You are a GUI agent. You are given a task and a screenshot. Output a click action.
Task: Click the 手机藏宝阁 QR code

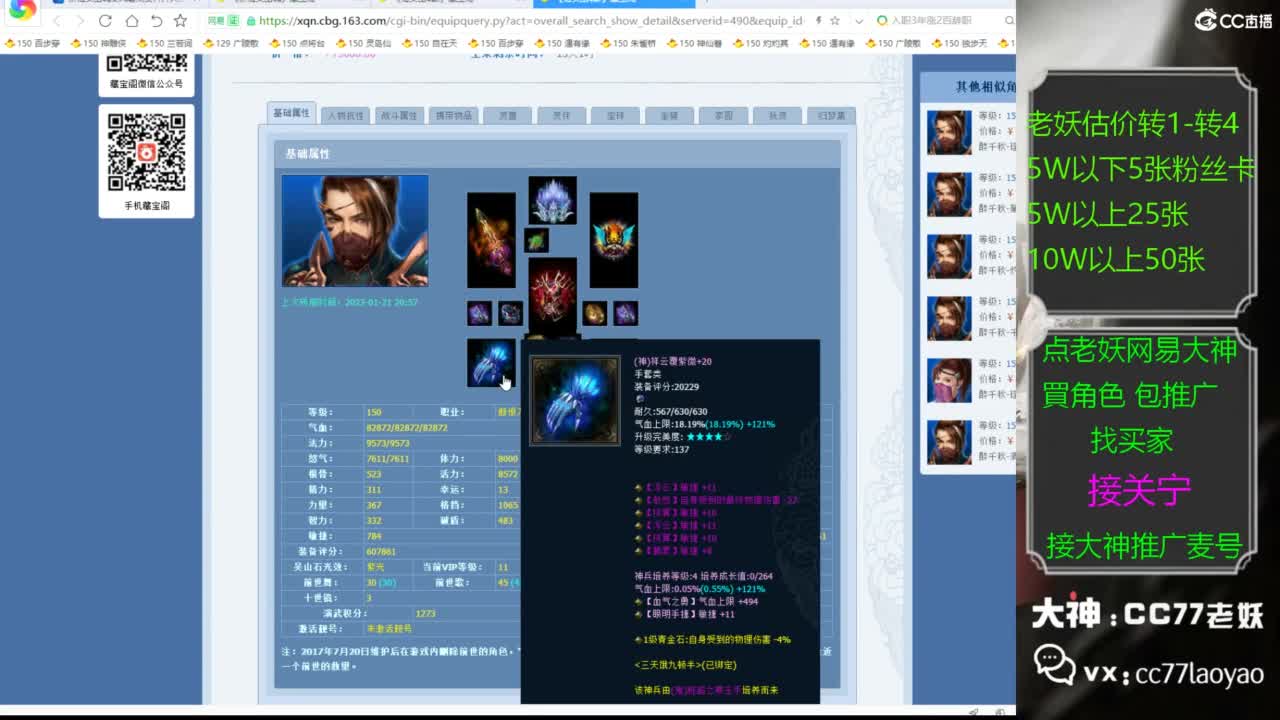[147, 152]
